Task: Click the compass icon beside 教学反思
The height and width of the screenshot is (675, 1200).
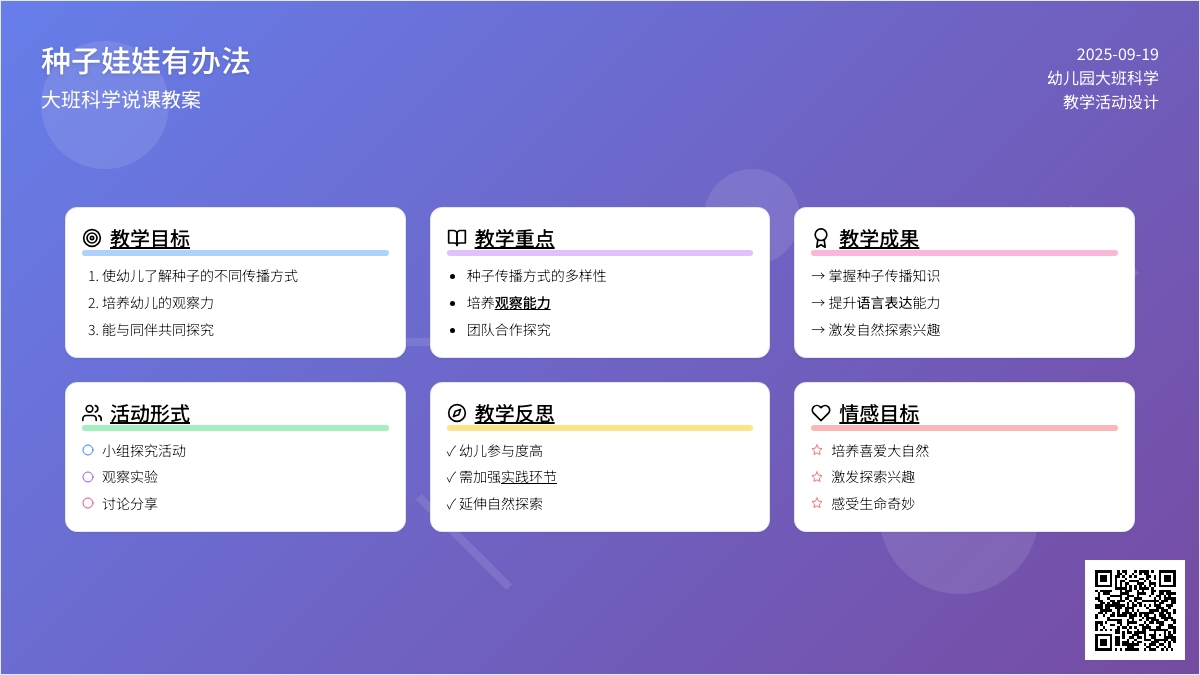Action: (457, 413)
